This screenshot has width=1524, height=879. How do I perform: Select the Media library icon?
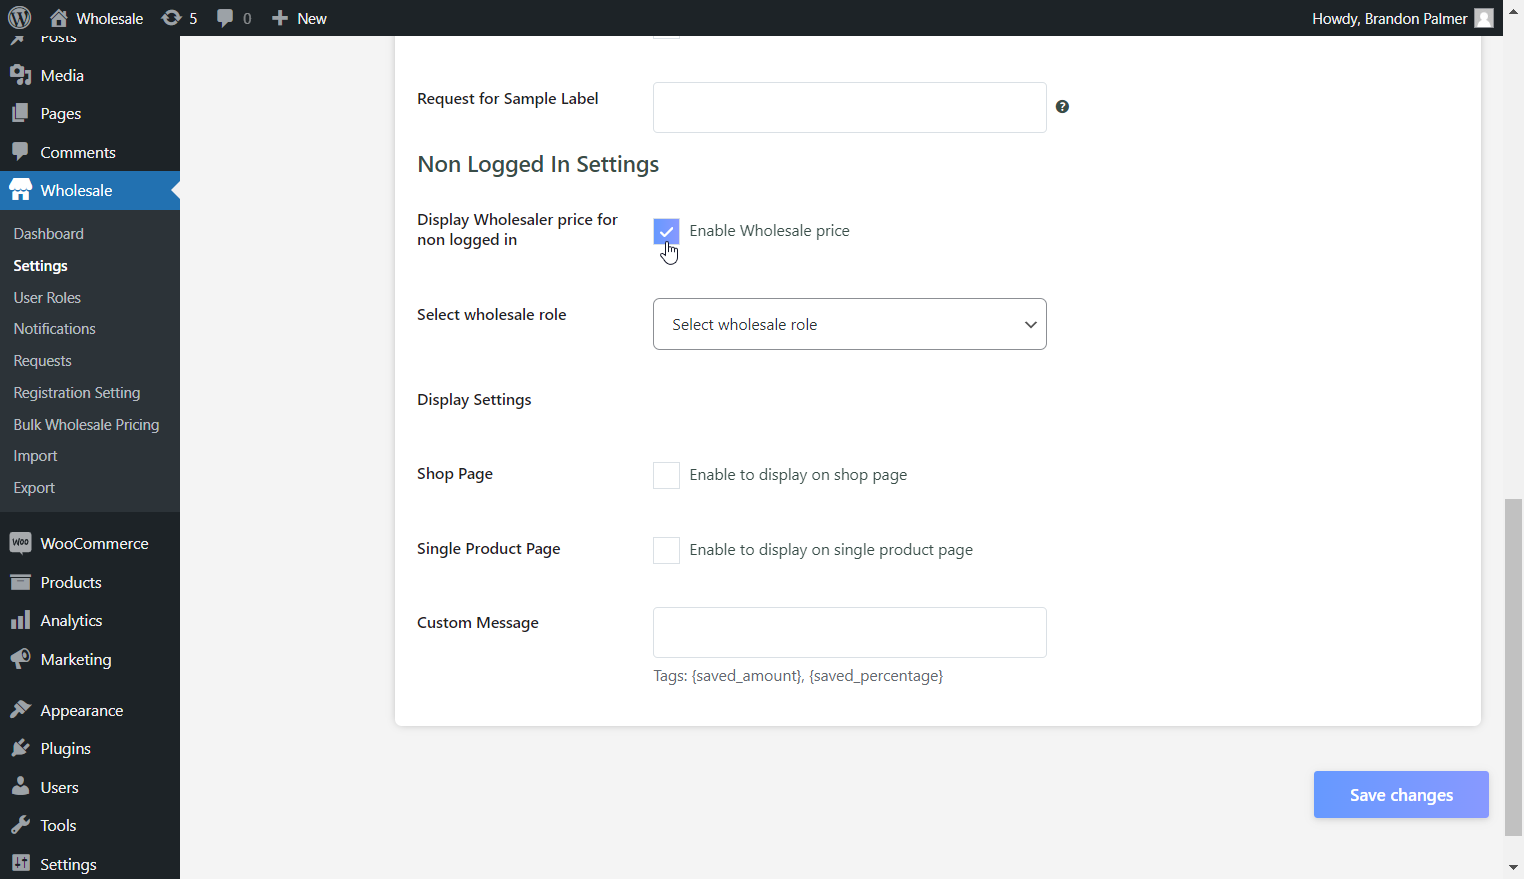point(21,74)
